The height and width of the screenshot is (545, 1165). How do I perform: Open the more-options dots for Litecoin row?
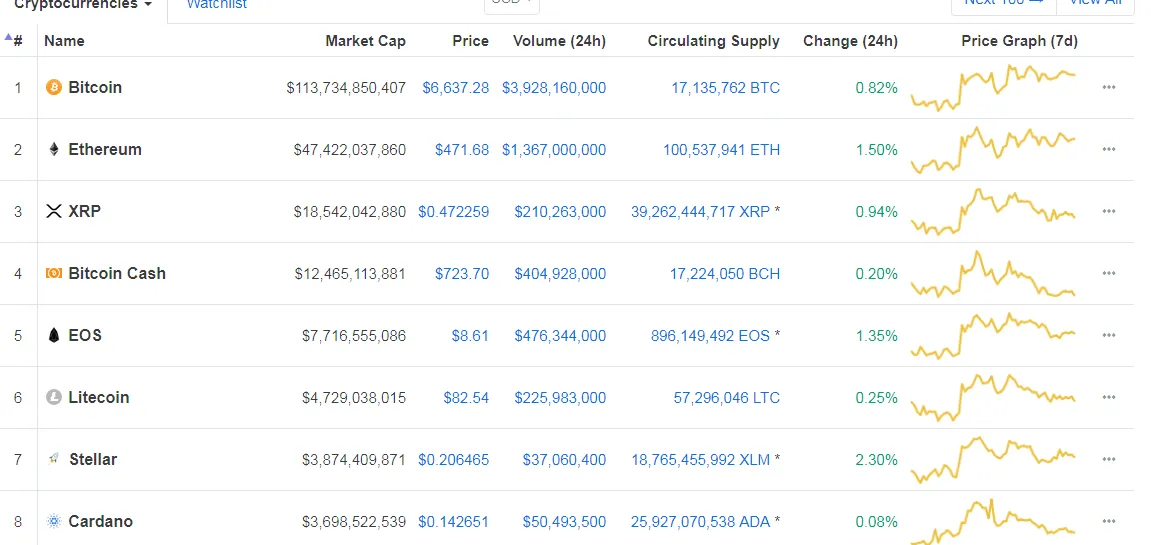1109,397
